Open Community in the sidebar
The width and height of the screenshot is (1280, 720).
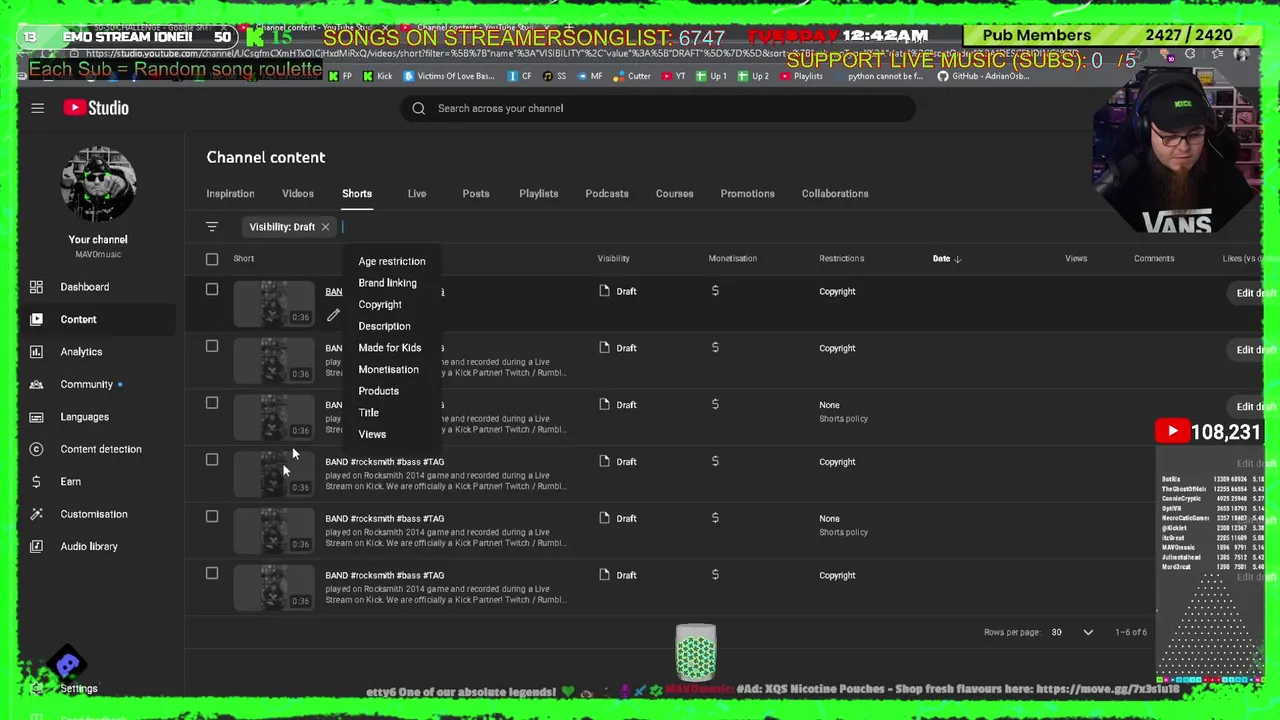[86, 384]
